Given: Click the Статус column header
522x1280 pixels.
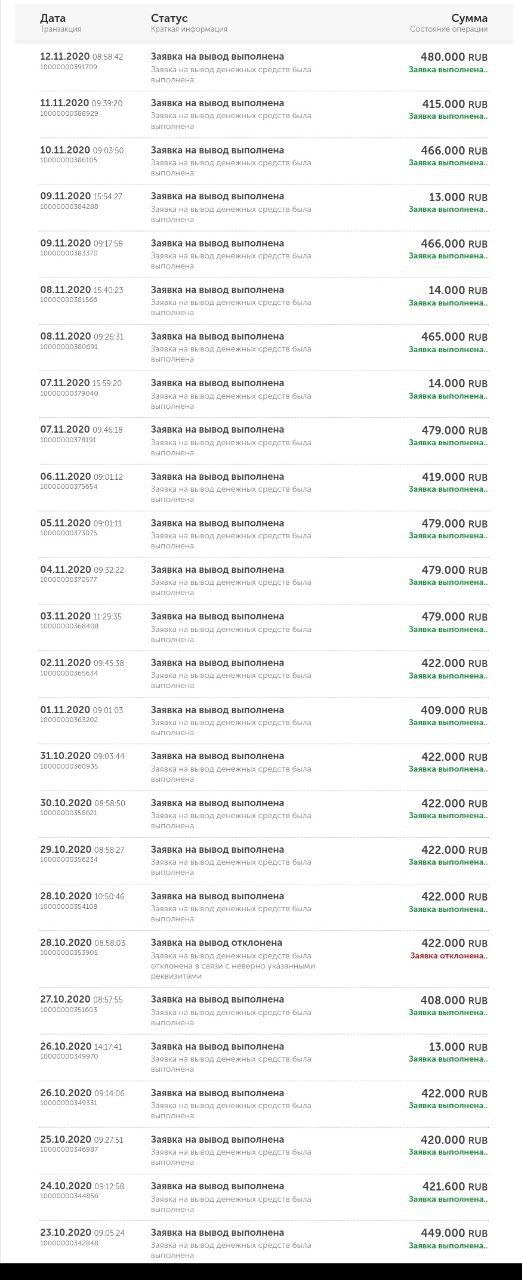Looking at the screenshot, I should 169,18.
